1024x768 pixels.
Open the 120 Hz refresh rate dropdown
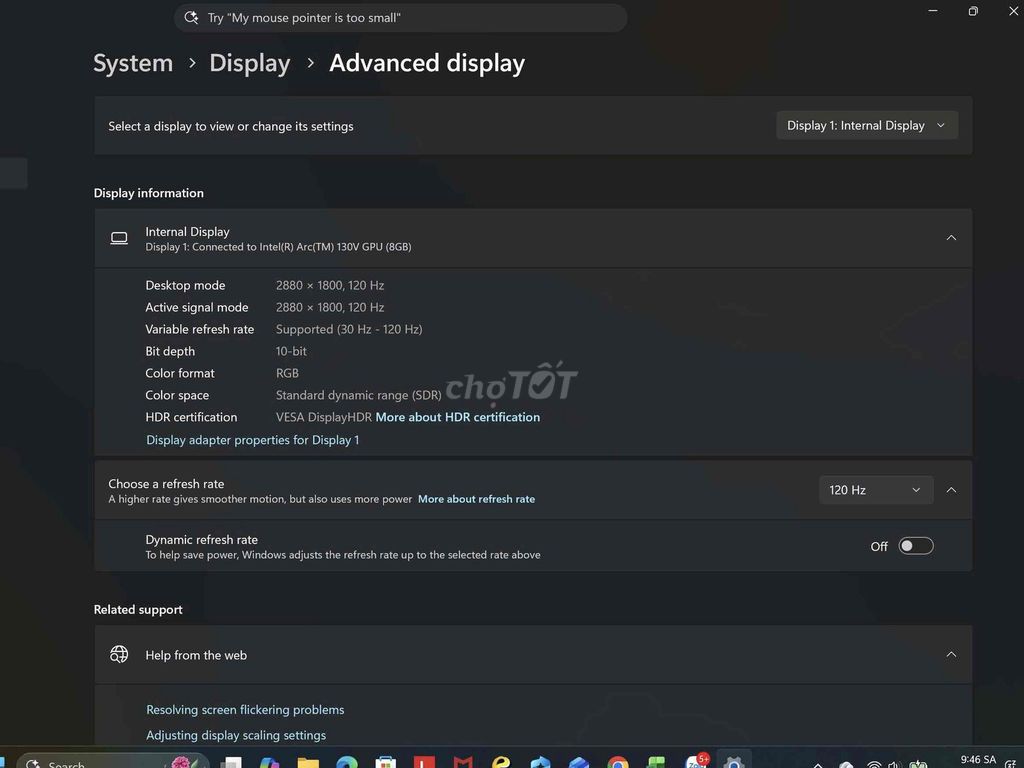(876, 490)
